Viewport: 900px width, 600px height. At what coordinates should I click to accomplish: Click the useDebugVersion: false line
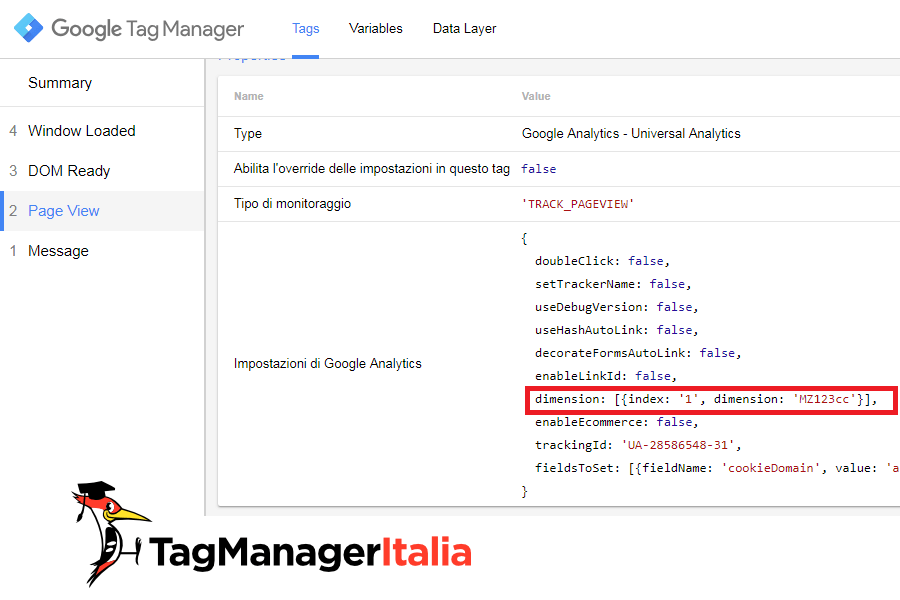pos(616,307)
